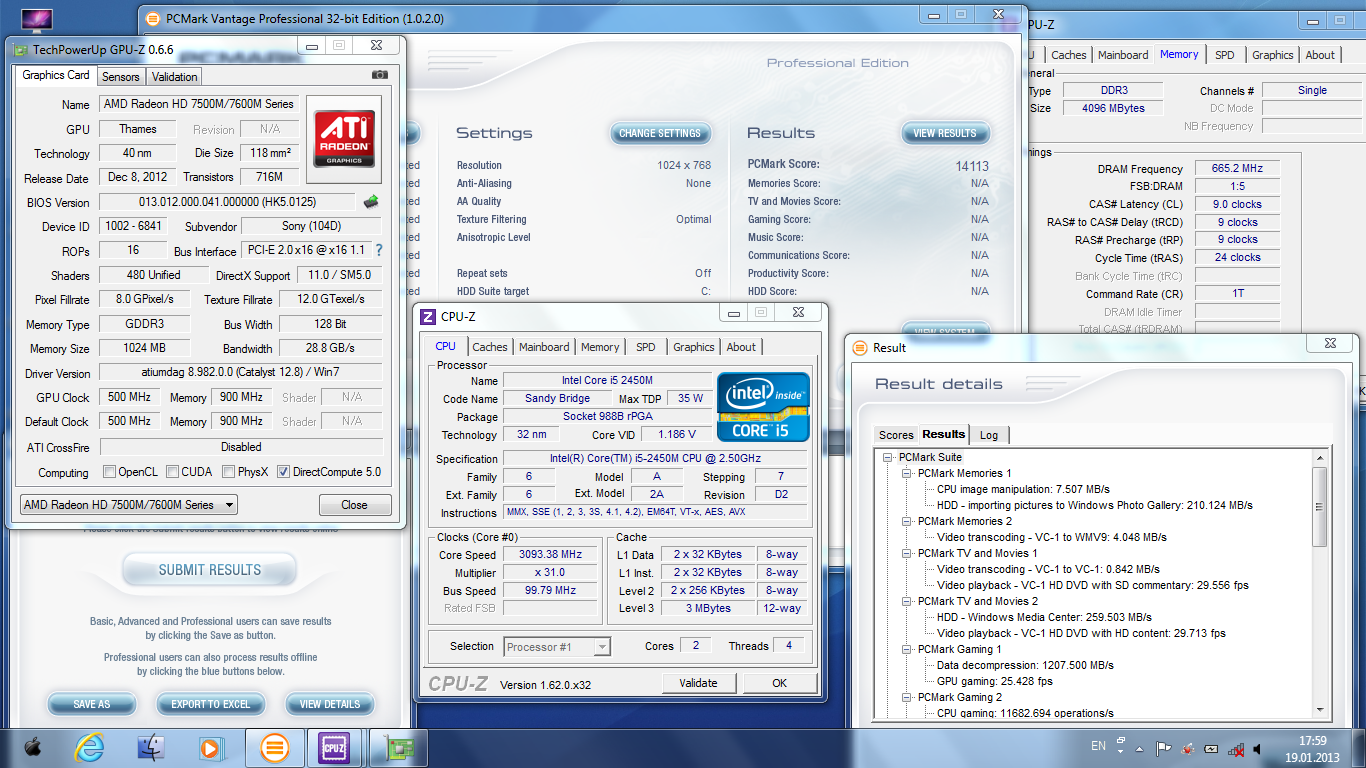Click the Validate button in CPU-Z
This screenshot has width=1366, height=768.
coord(698,683)
